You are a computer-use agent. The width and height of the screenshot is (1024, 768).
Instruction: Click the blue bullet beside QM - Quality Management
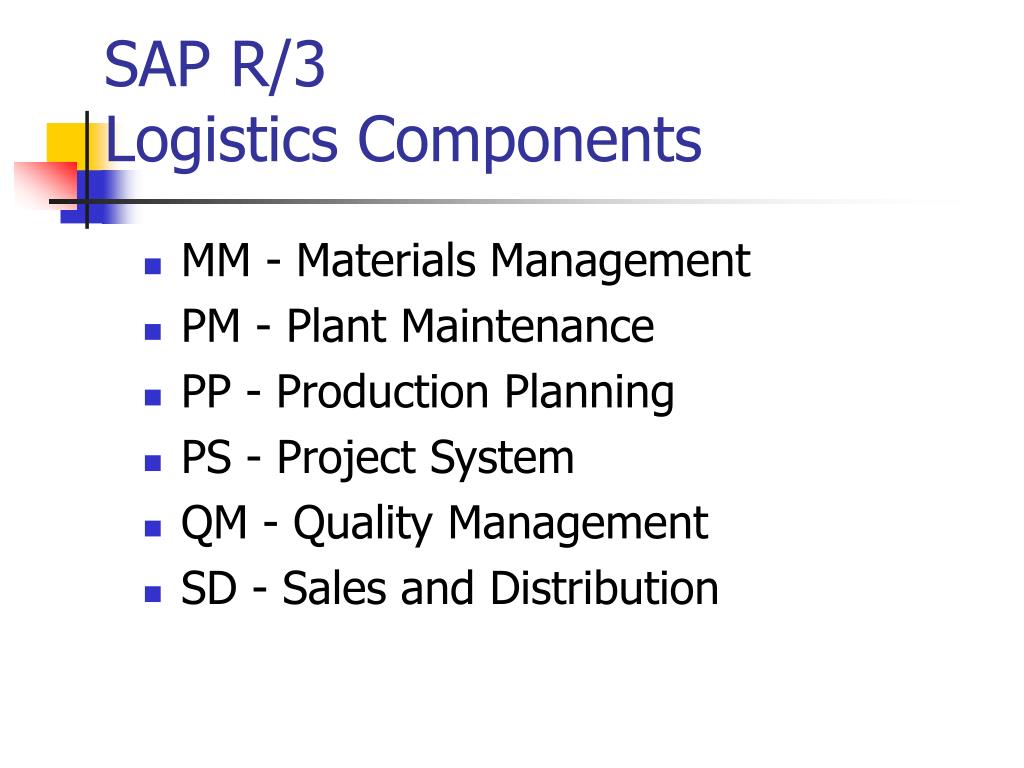tap(153, 528)
